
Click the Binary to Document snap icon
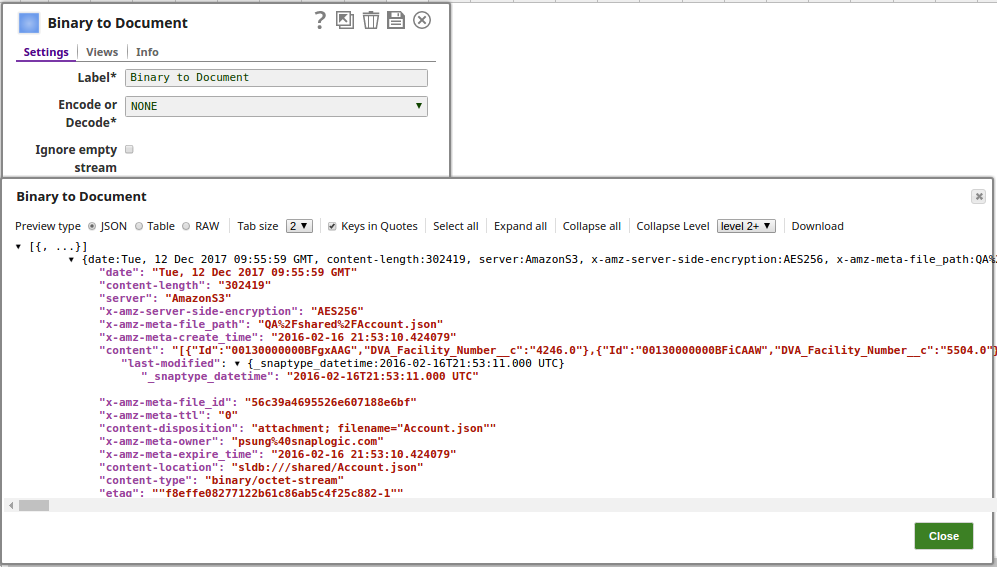[x=29, y=23]
